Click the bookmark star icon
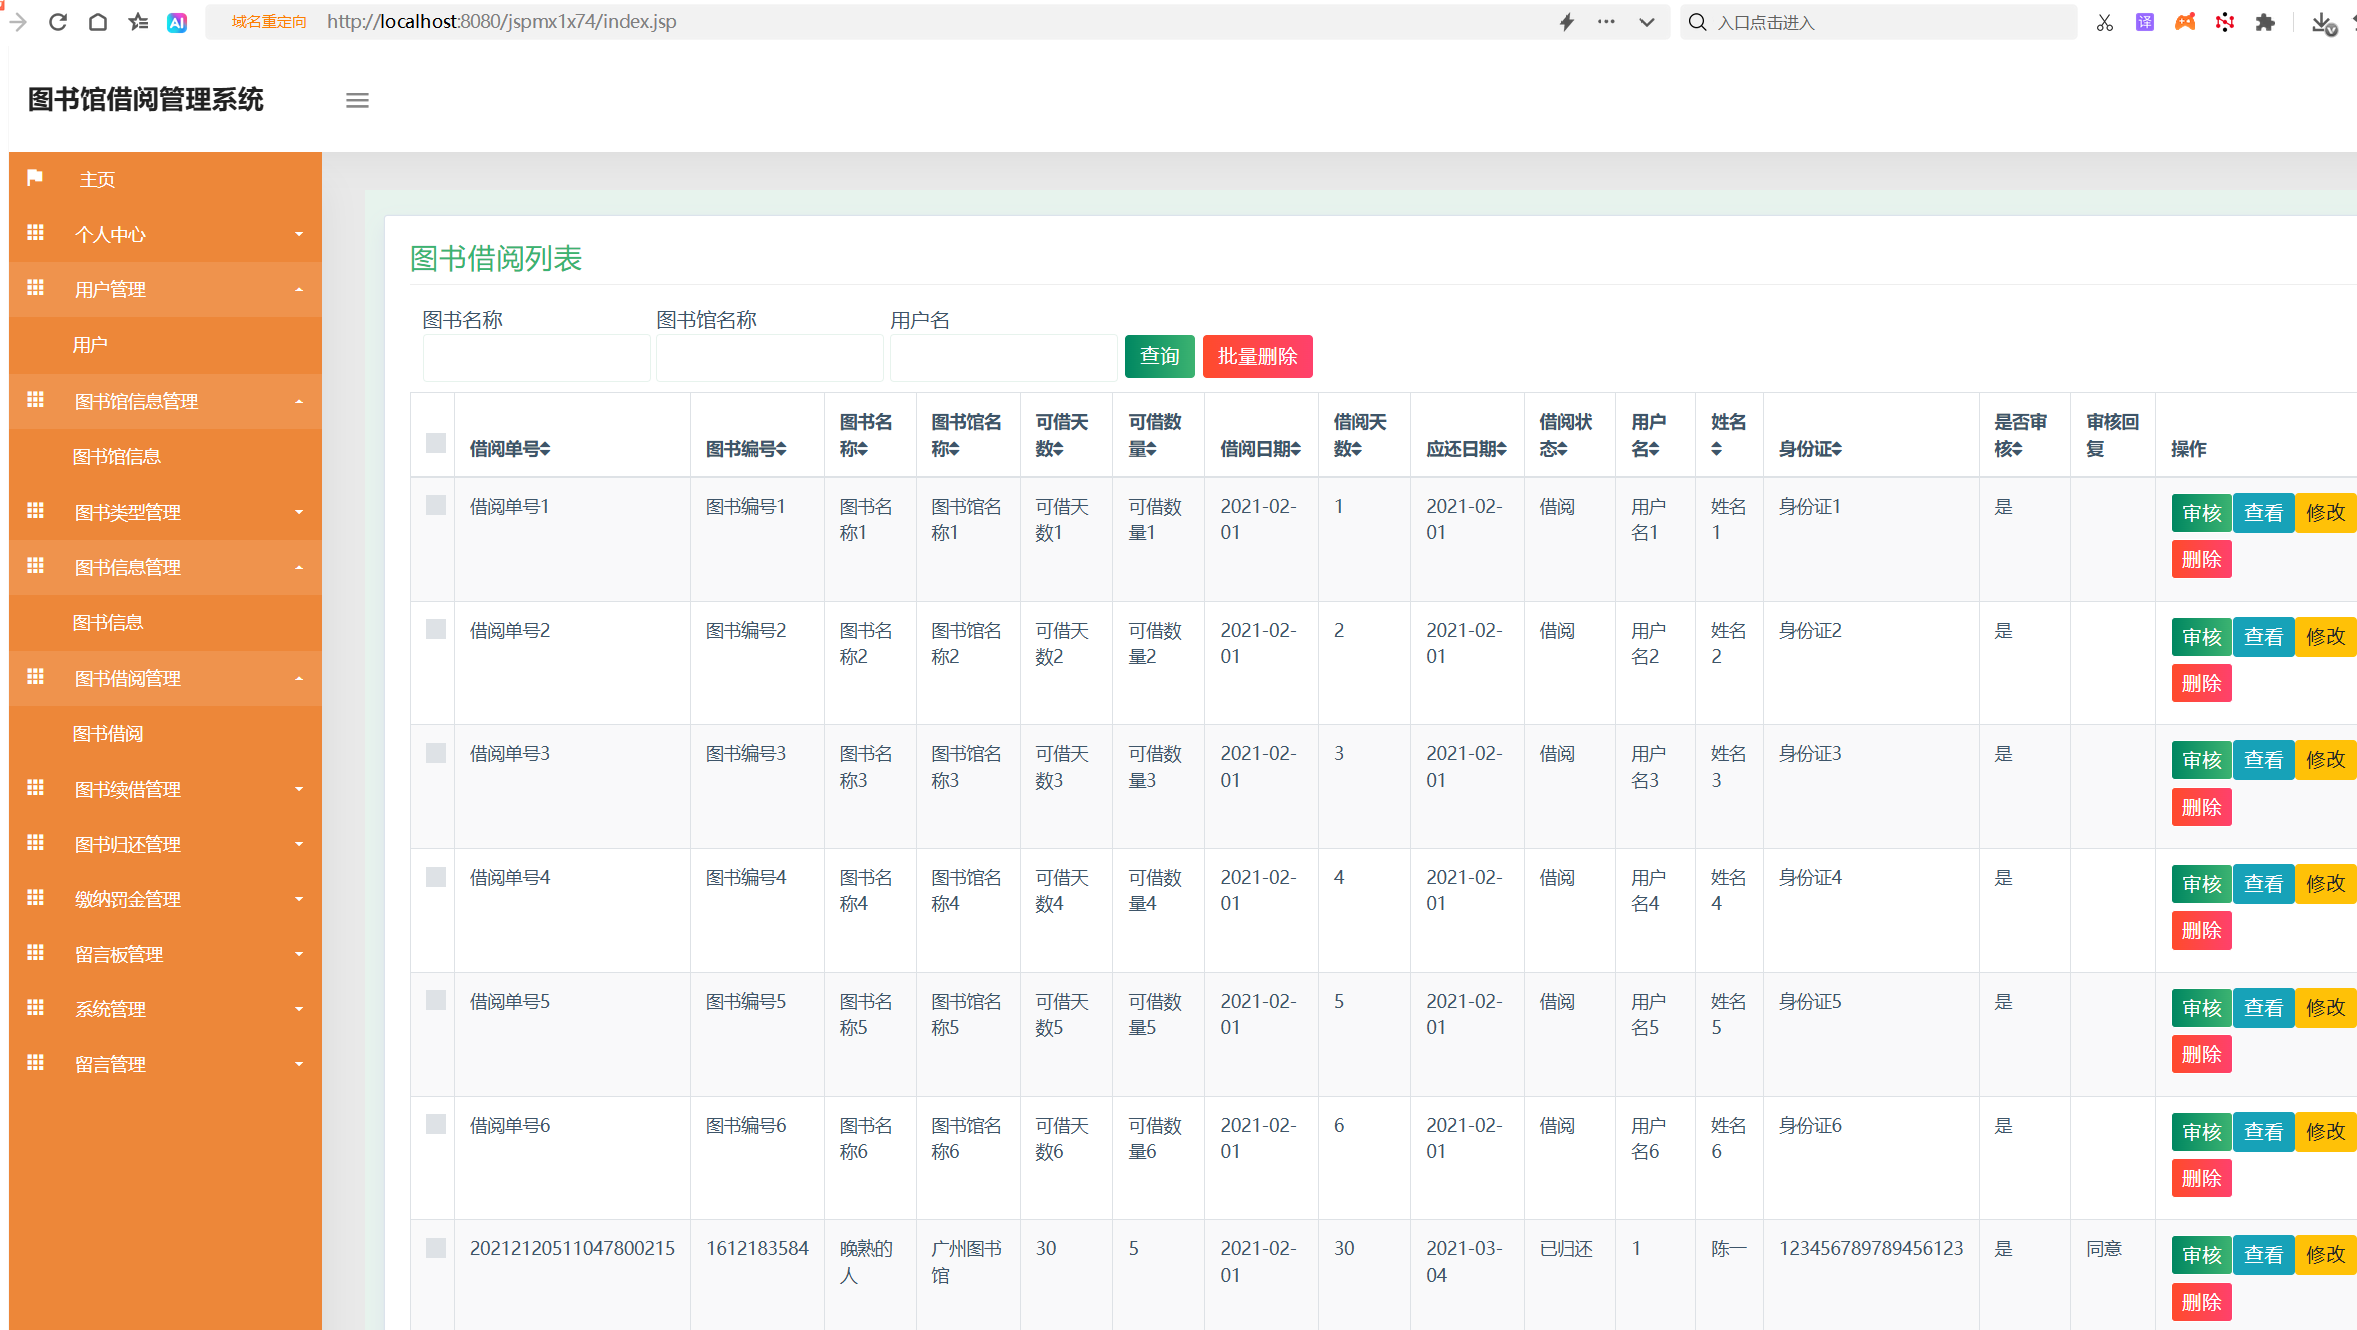 [x=138, y=22]
